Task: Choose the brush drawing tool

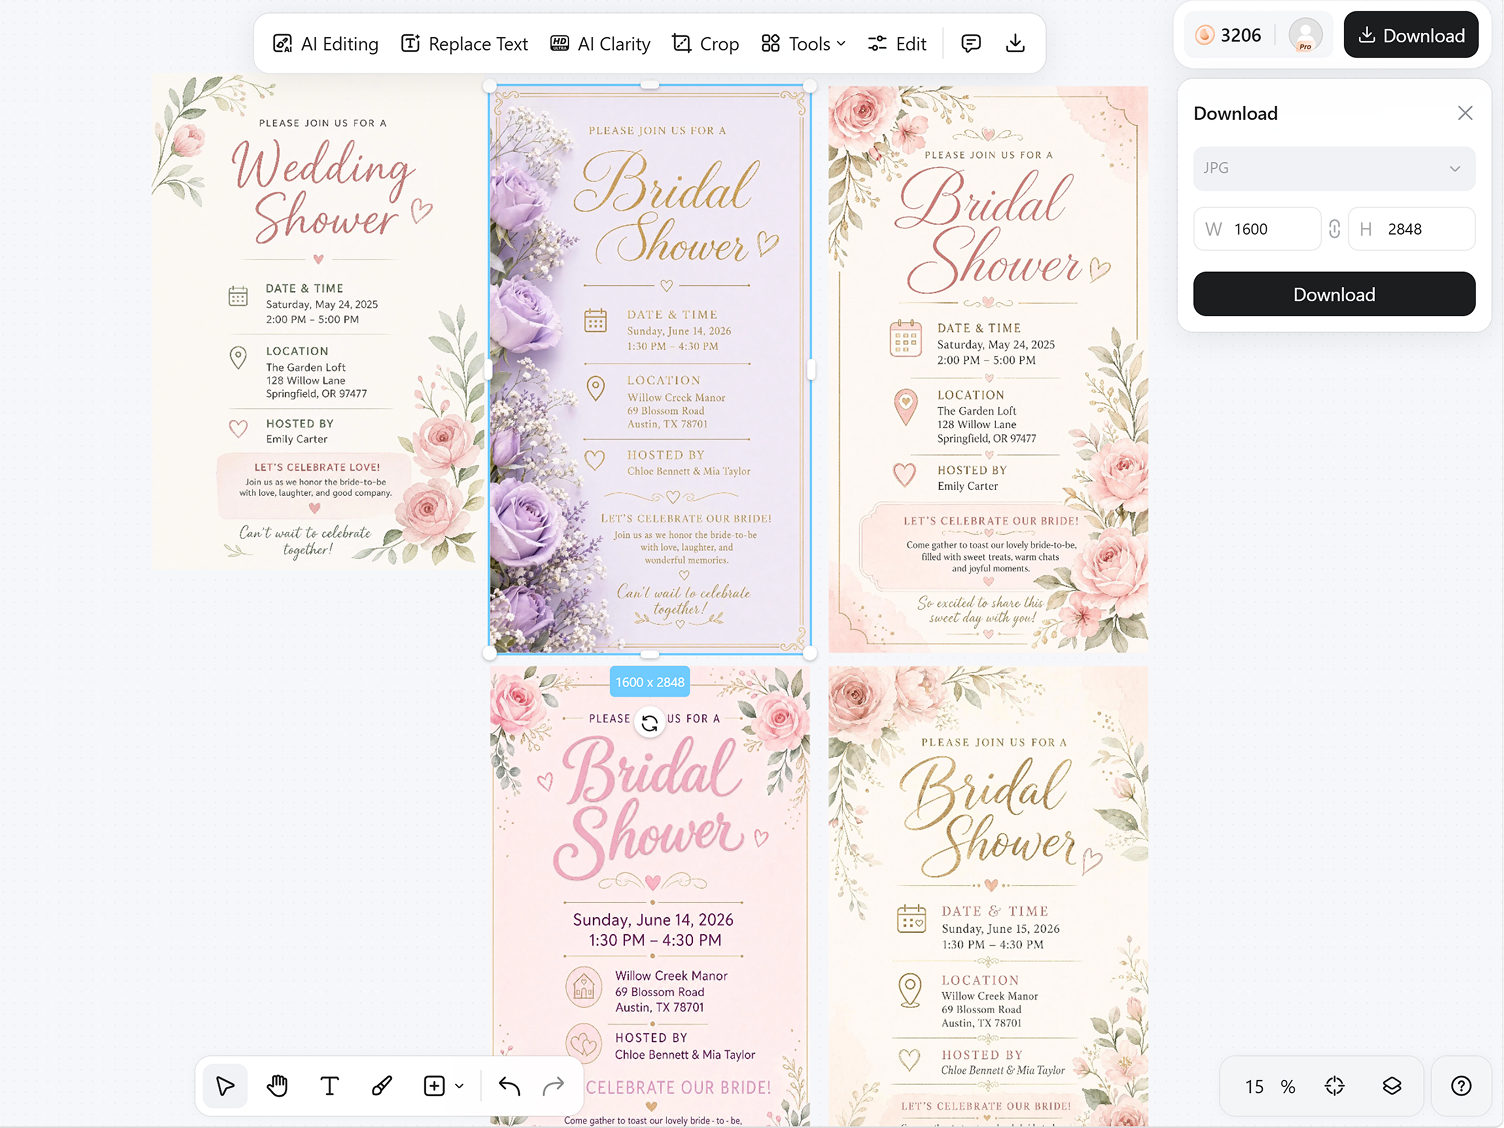Action: [382, 1086]
